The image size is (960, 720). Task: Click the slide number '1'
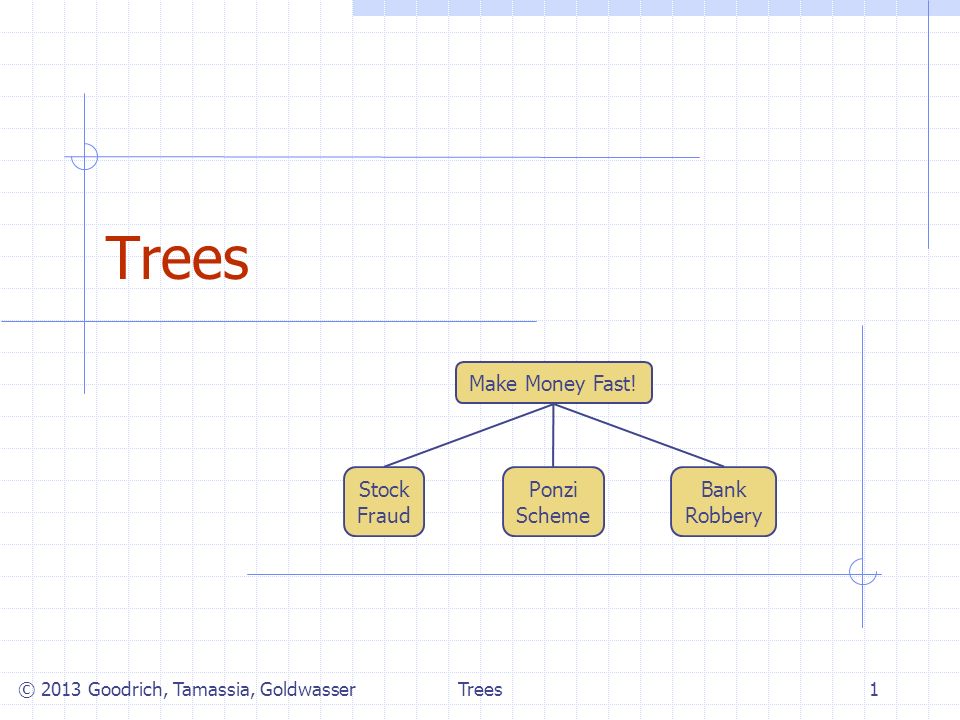point(874,689)
